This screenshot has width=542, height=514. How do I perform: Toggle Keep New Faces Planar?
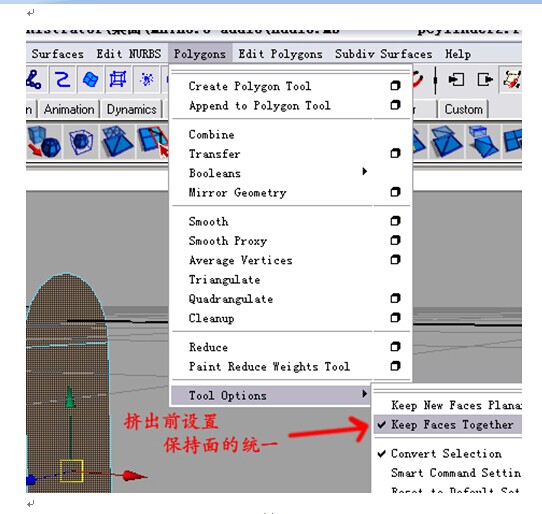456,405
